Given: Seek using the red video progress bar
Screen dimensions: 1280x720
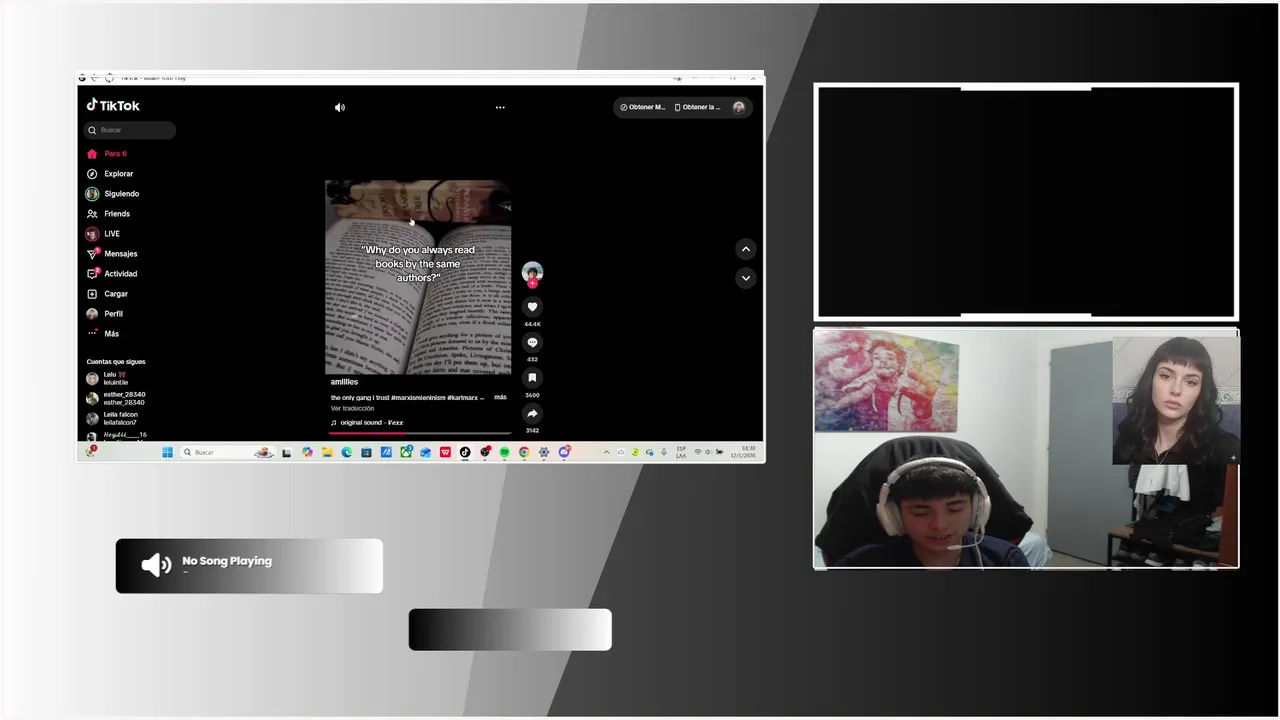Looking at the screenshot, I should point(420,433).
